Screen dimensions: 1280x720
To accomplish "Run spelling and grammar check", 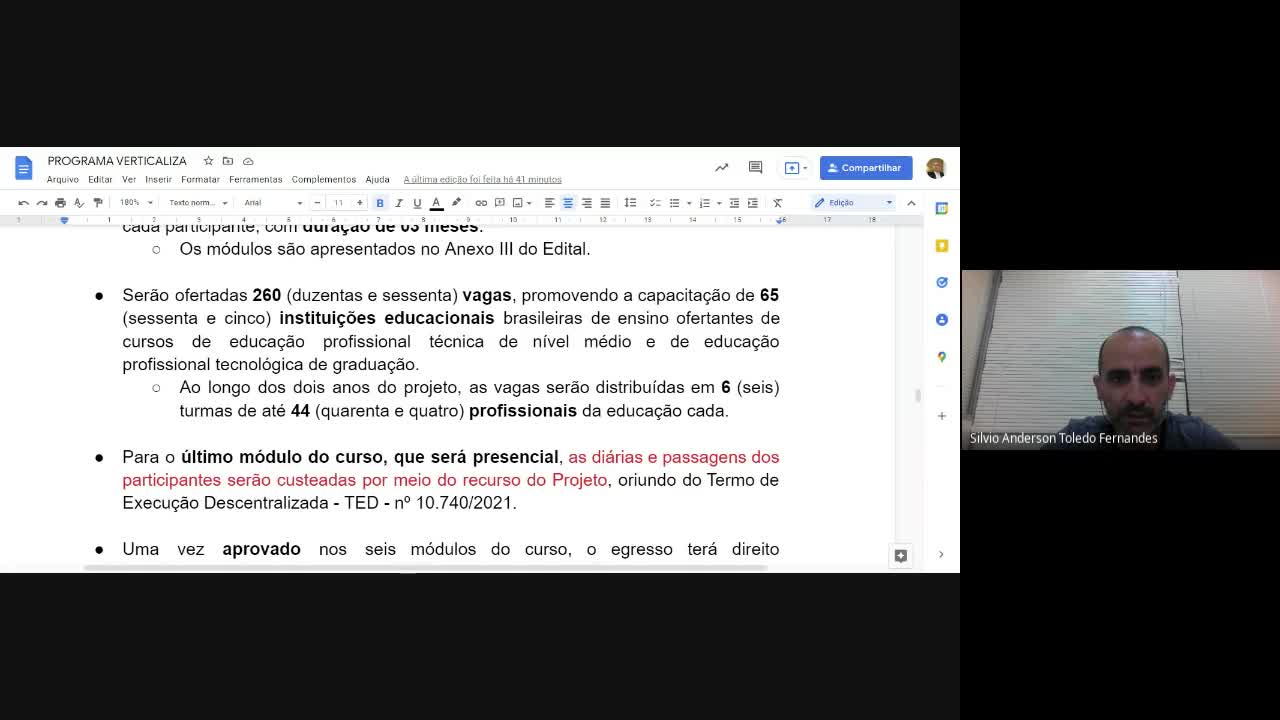I will (x=79, y=203).
